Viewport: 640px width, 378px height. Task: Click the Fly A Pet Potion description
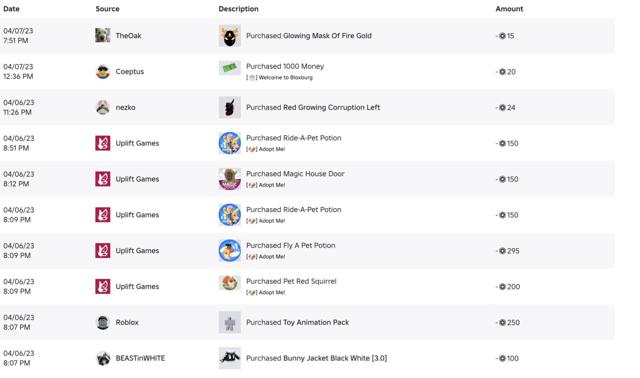(291, 245)
